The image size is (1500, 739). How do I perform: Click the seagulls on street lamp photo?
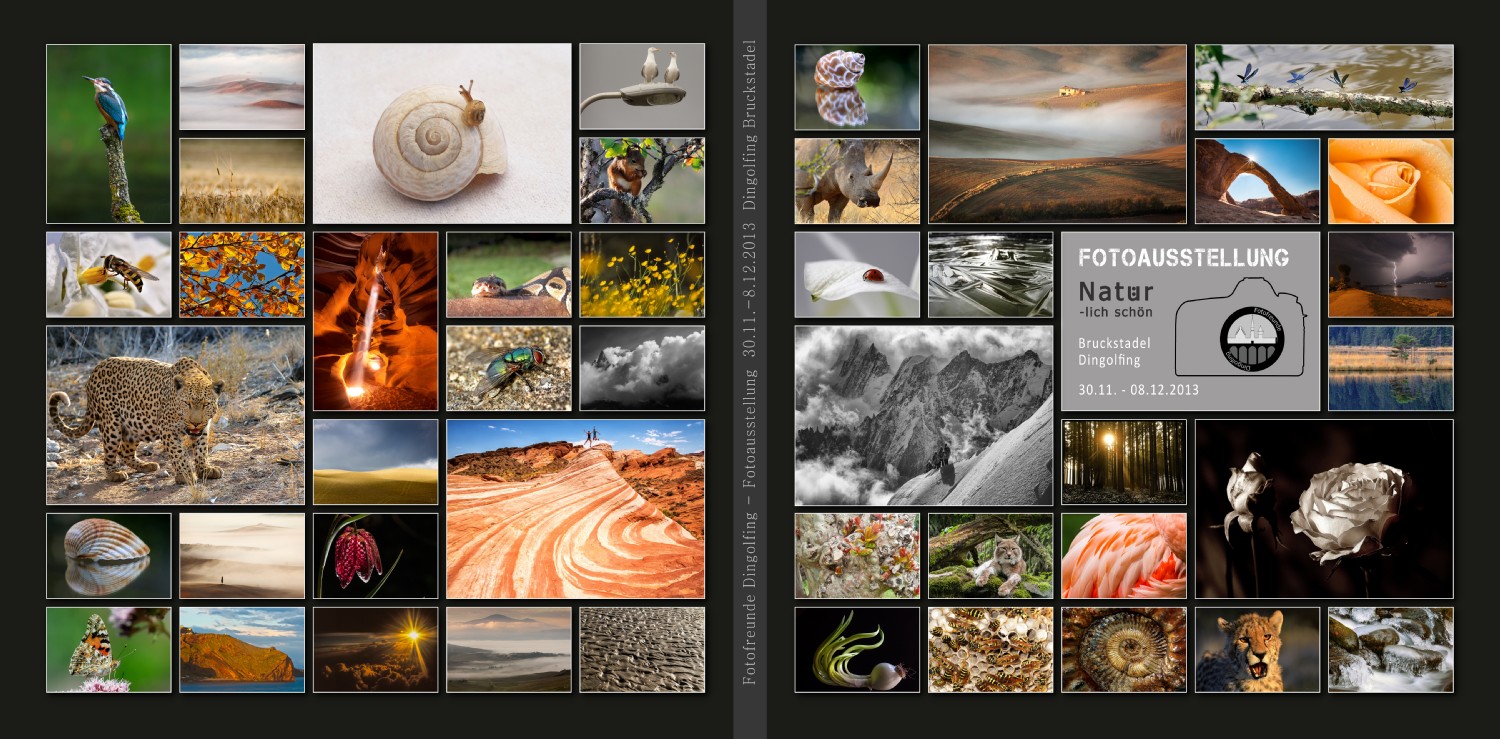[x=642, y=87]
